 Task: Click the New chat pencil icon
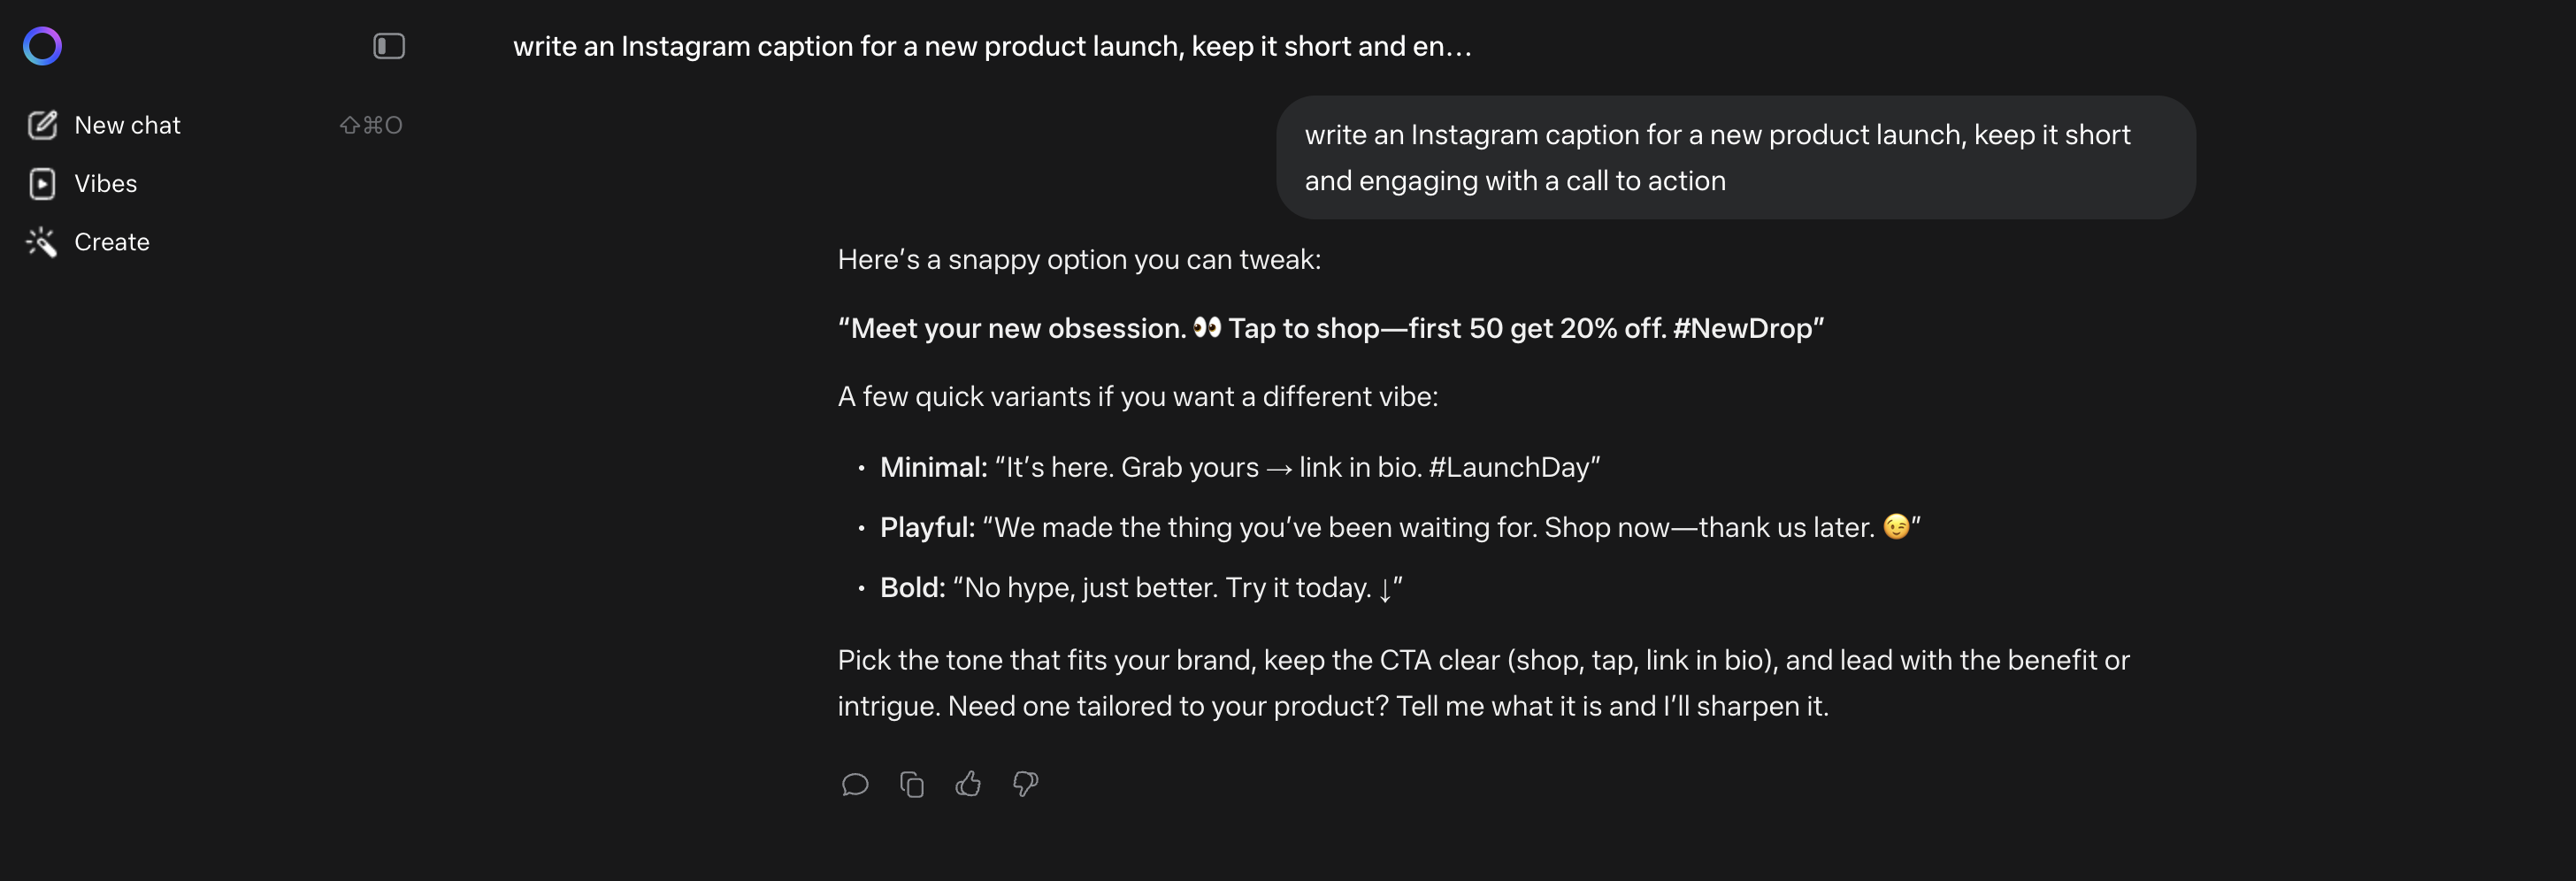point(42,125)
